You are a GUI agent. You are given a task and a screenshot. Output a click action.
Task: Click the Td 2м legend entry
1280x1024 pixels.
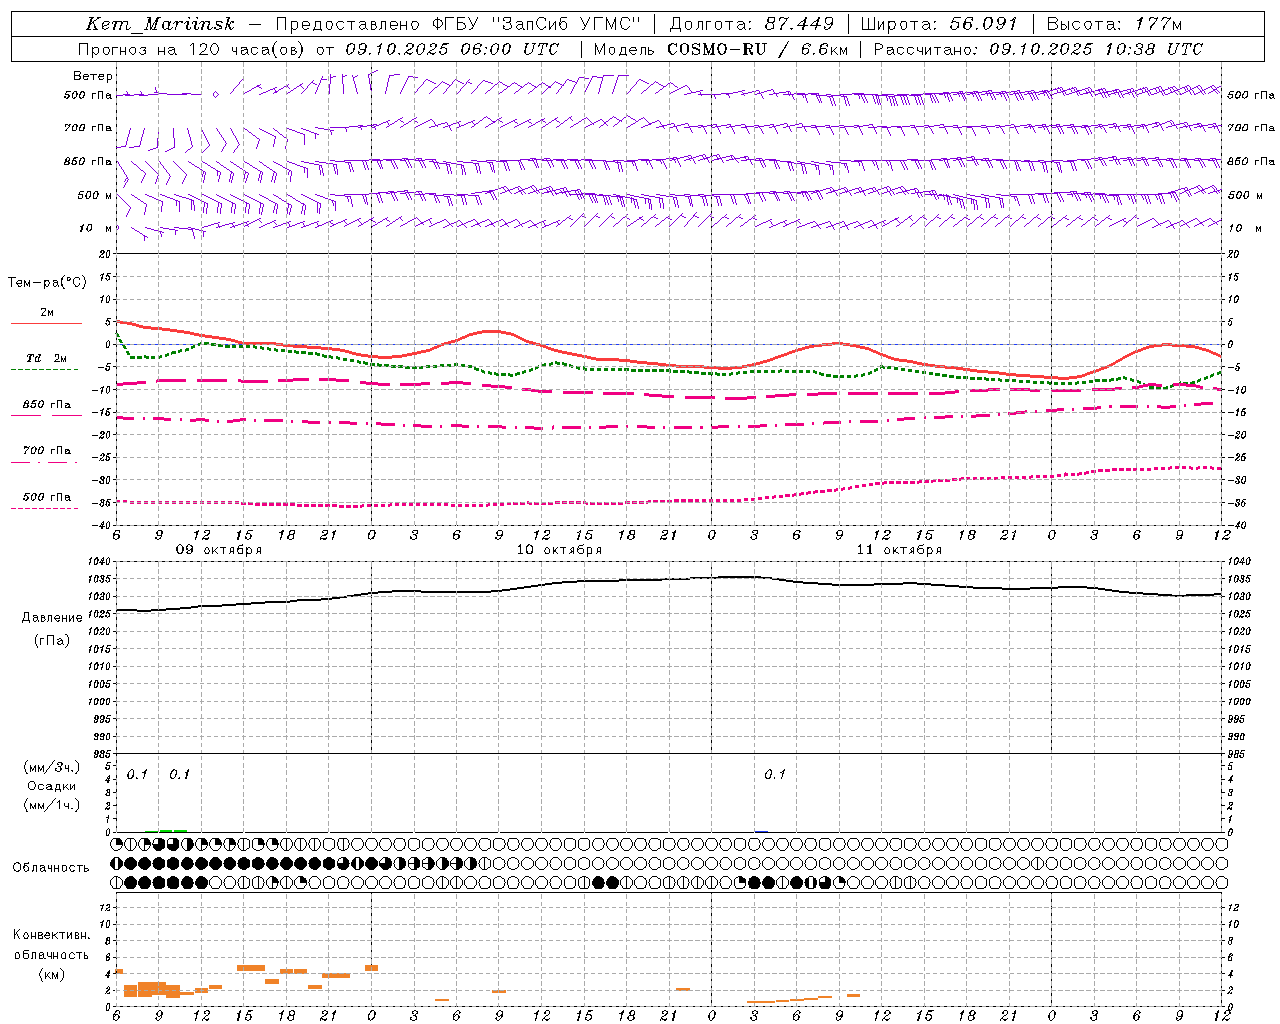46,358
